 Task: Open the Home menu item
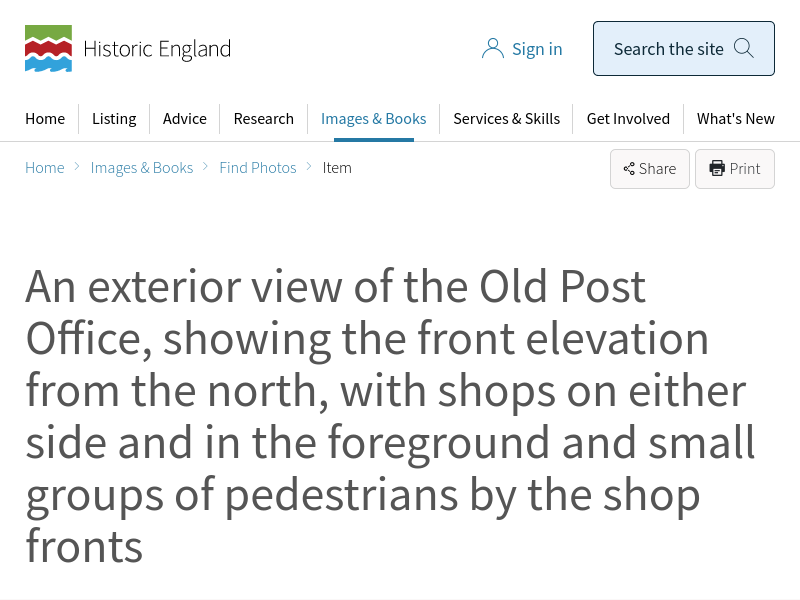(45, 118)
